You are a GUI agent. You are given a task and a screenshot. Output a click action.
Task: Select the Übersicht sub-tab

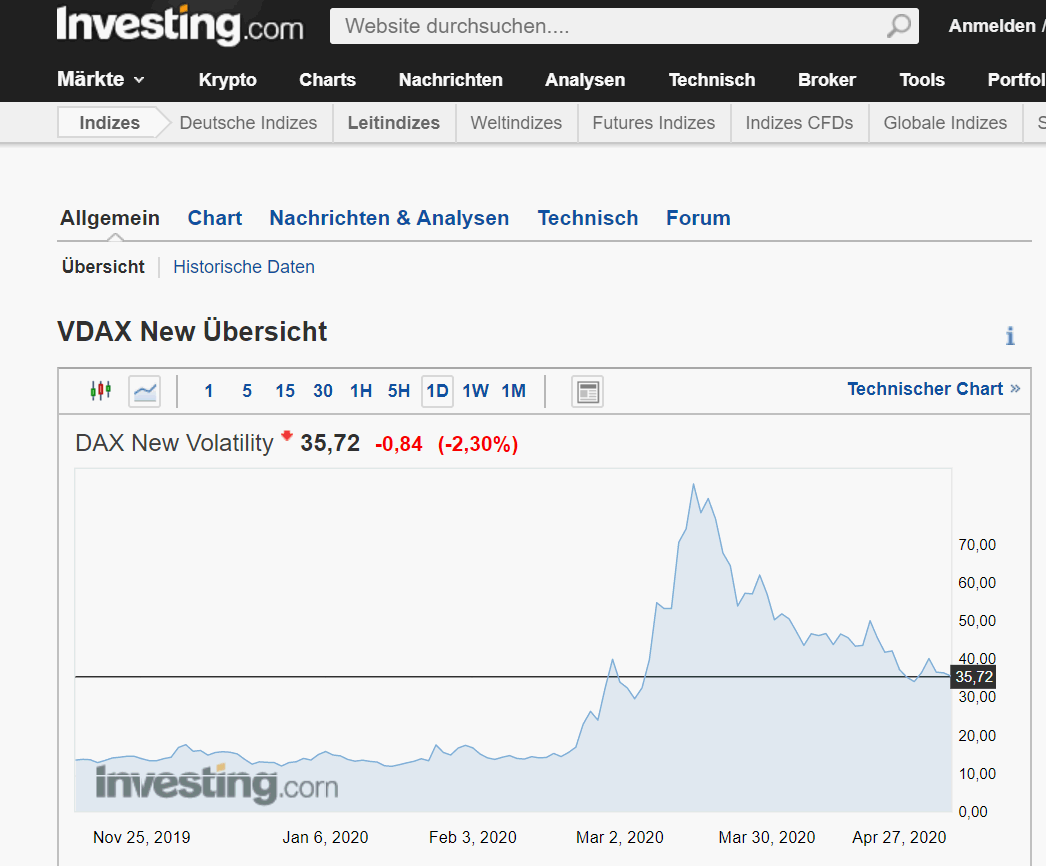pos(103,267)
